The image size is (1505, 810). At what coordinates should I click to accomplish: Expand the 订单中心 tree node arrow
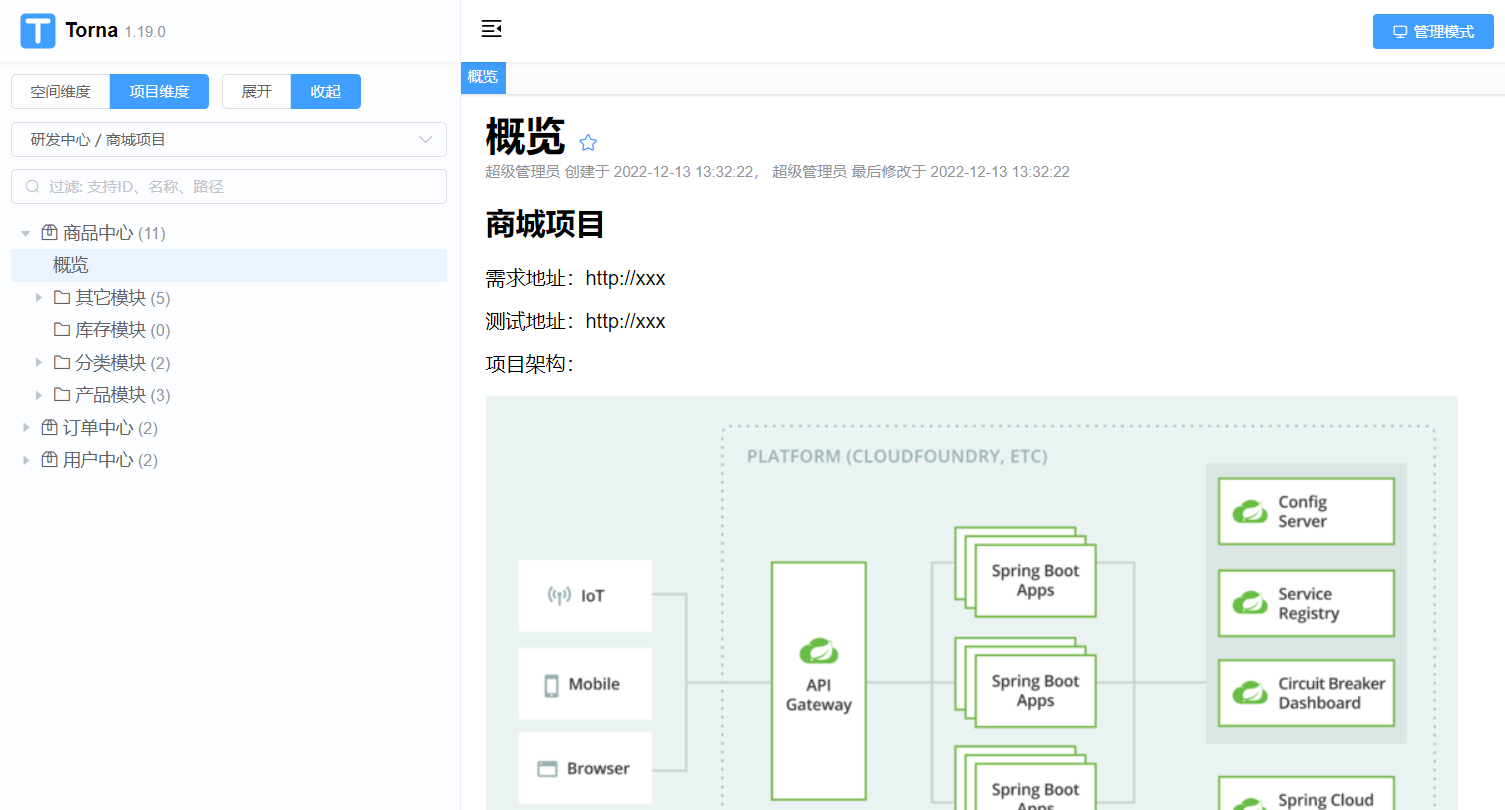(x=26, y=428)
